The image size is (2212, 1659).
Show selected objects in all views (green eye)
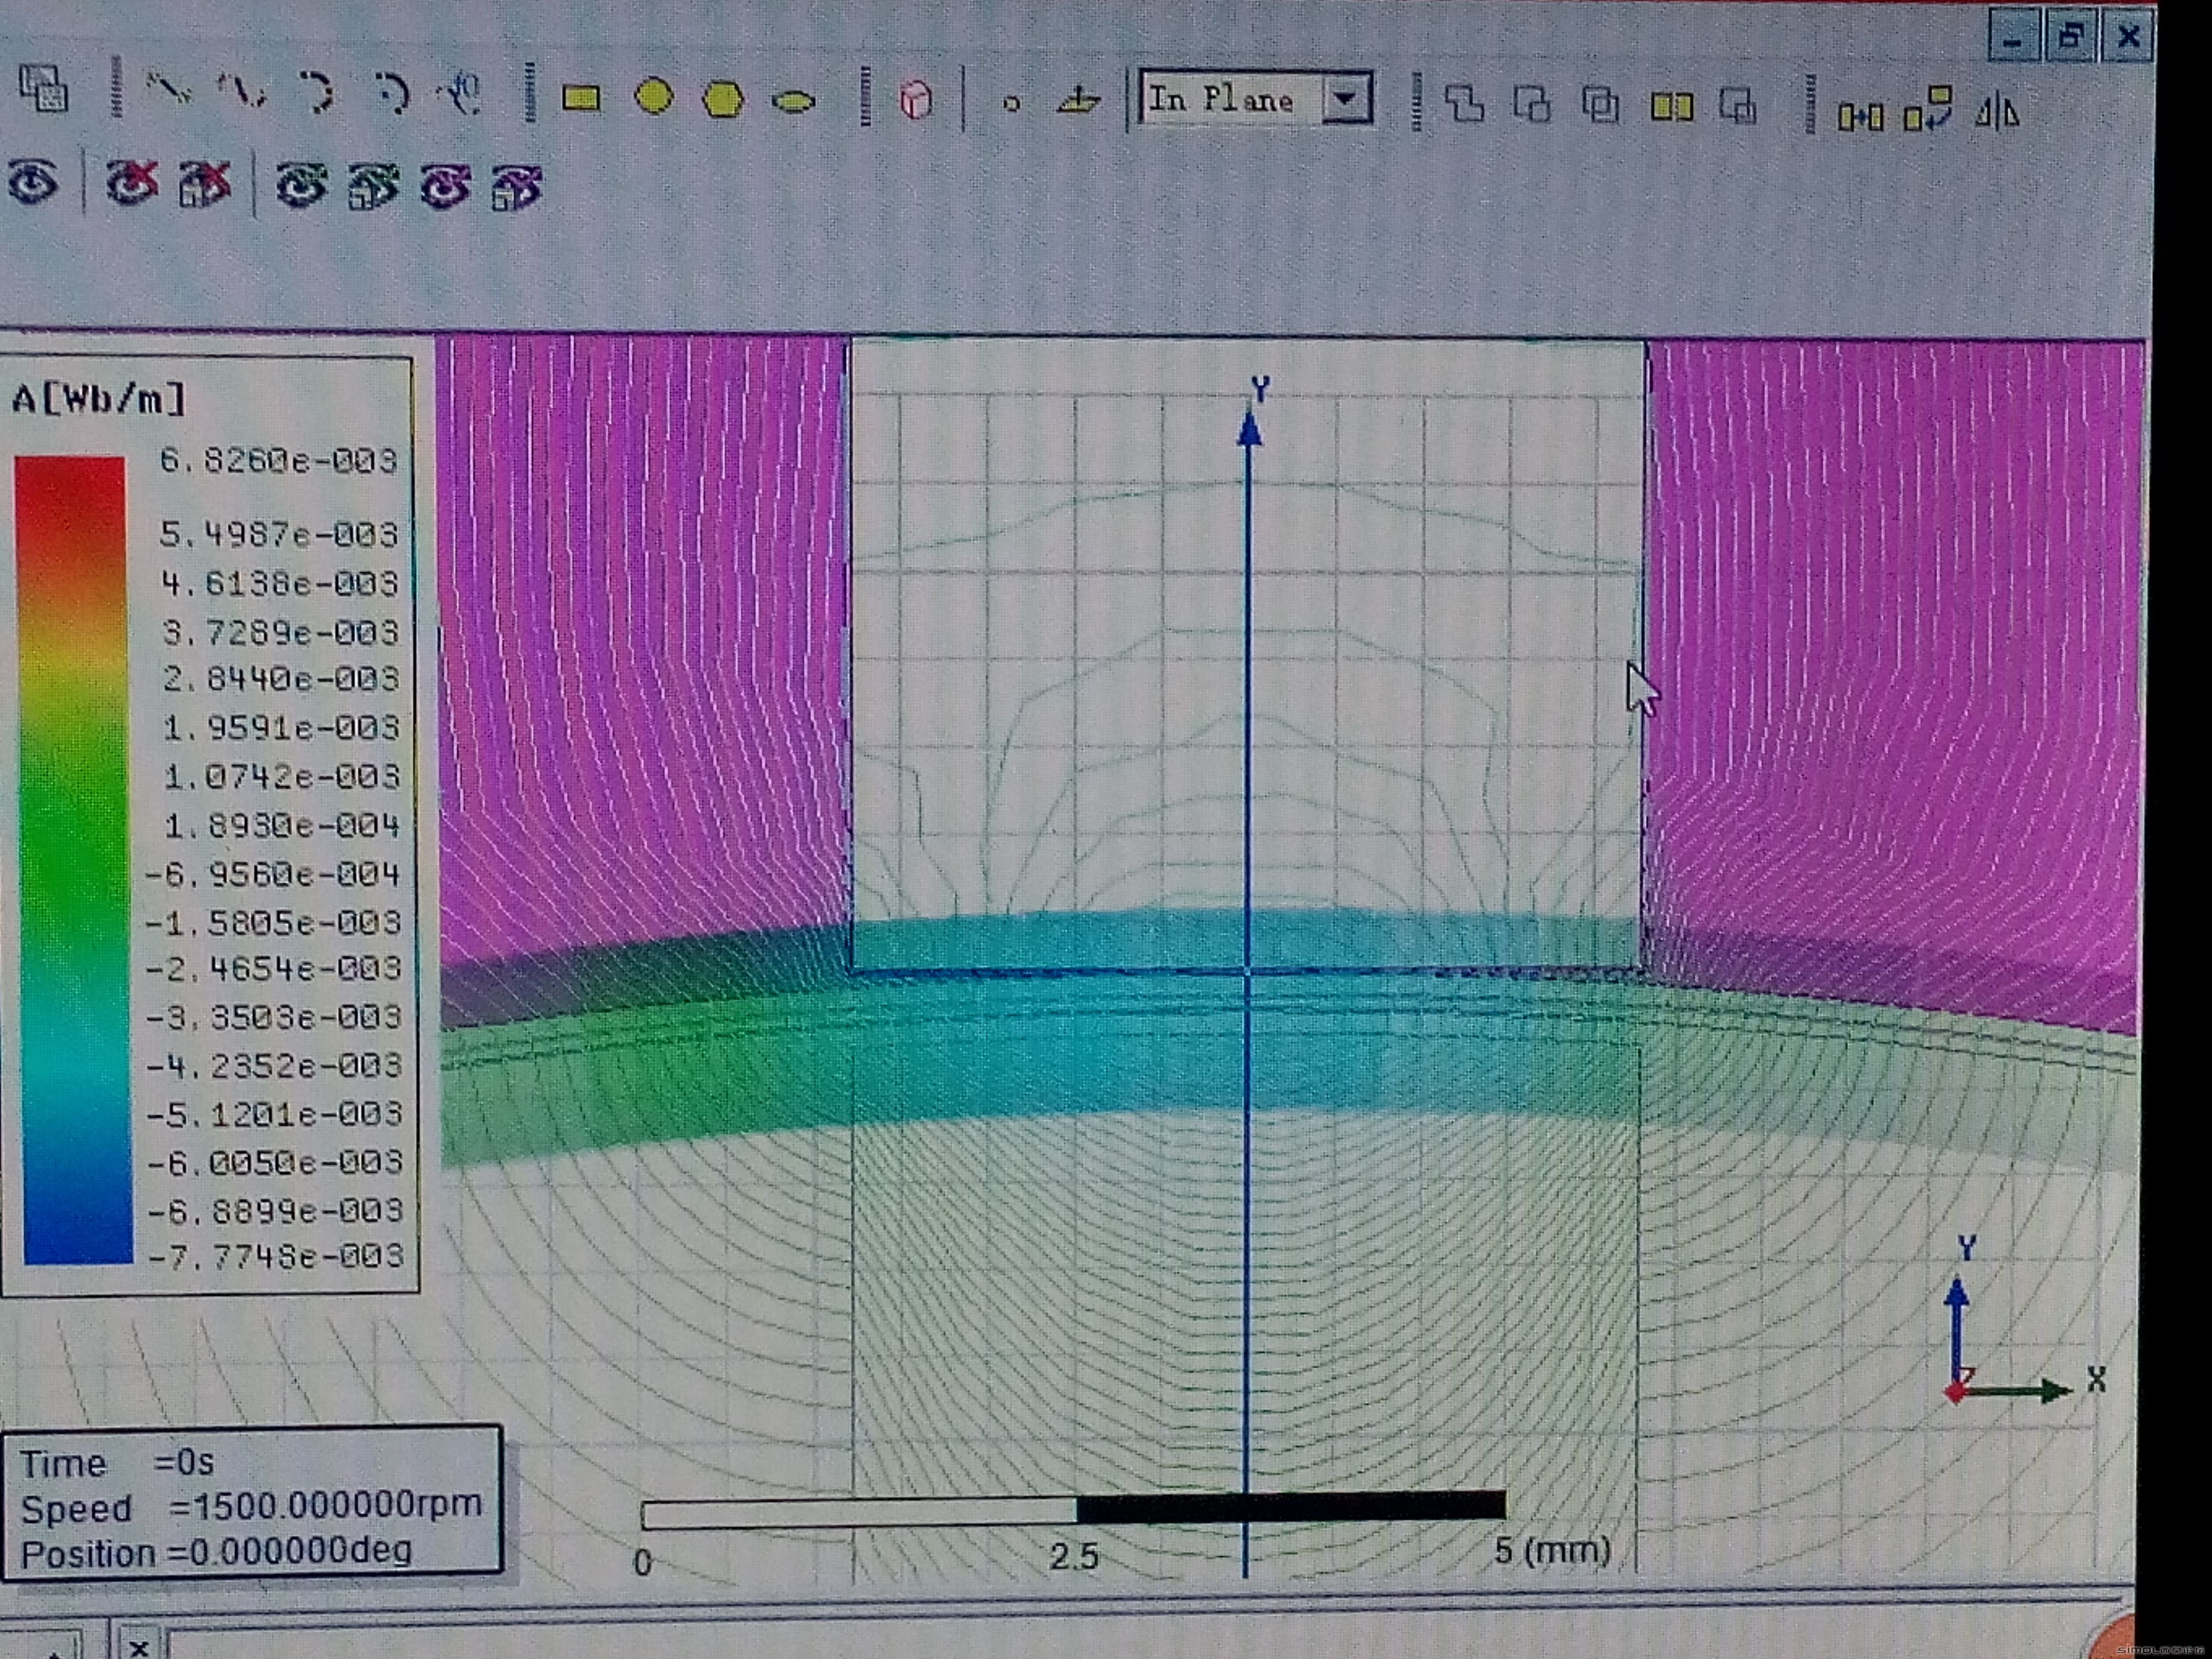click(x=373, y=186)
